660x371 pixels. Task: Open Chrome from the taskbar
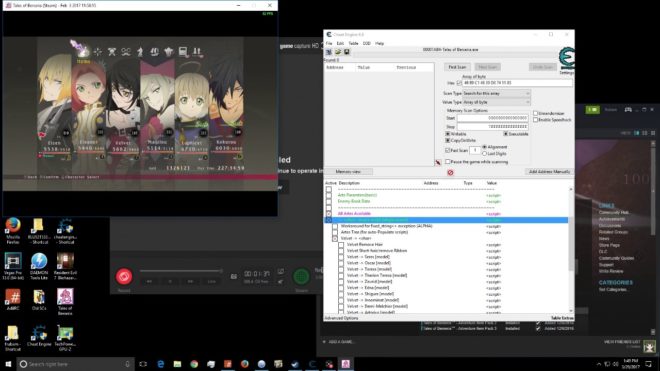pos(194,364)
